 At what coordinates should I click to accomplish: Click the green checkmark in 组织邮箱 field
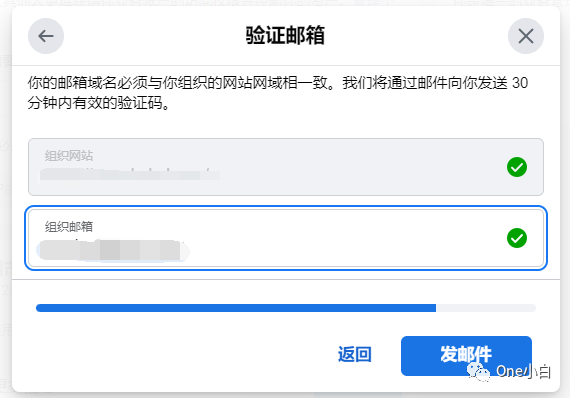click(517, 238)
